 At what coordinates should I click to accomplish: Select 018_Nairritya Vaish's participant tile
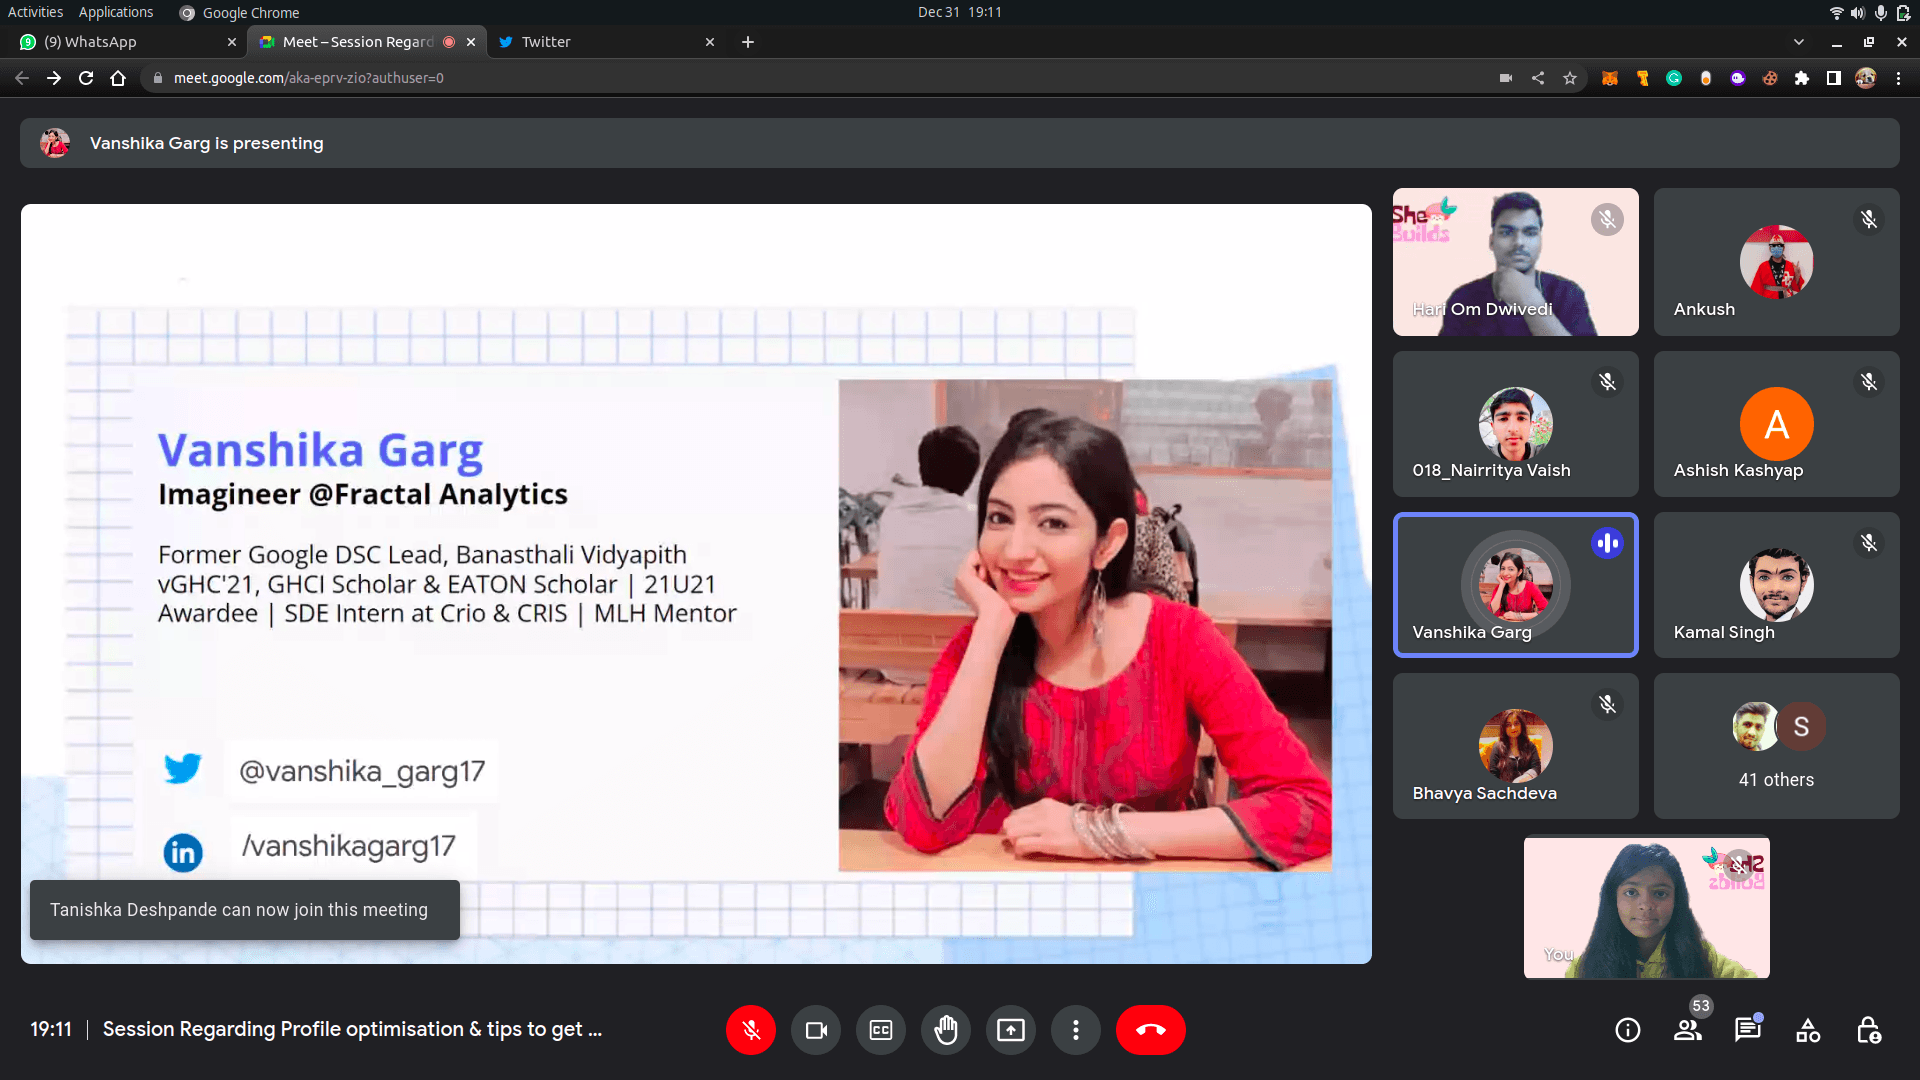[1516, 424]
